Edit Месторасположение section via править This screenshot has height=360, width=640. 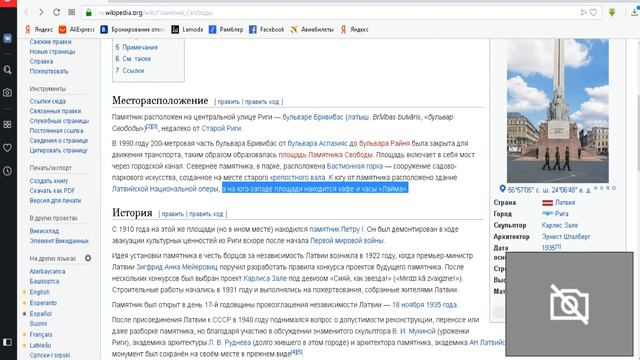click(x=228, y=102)
